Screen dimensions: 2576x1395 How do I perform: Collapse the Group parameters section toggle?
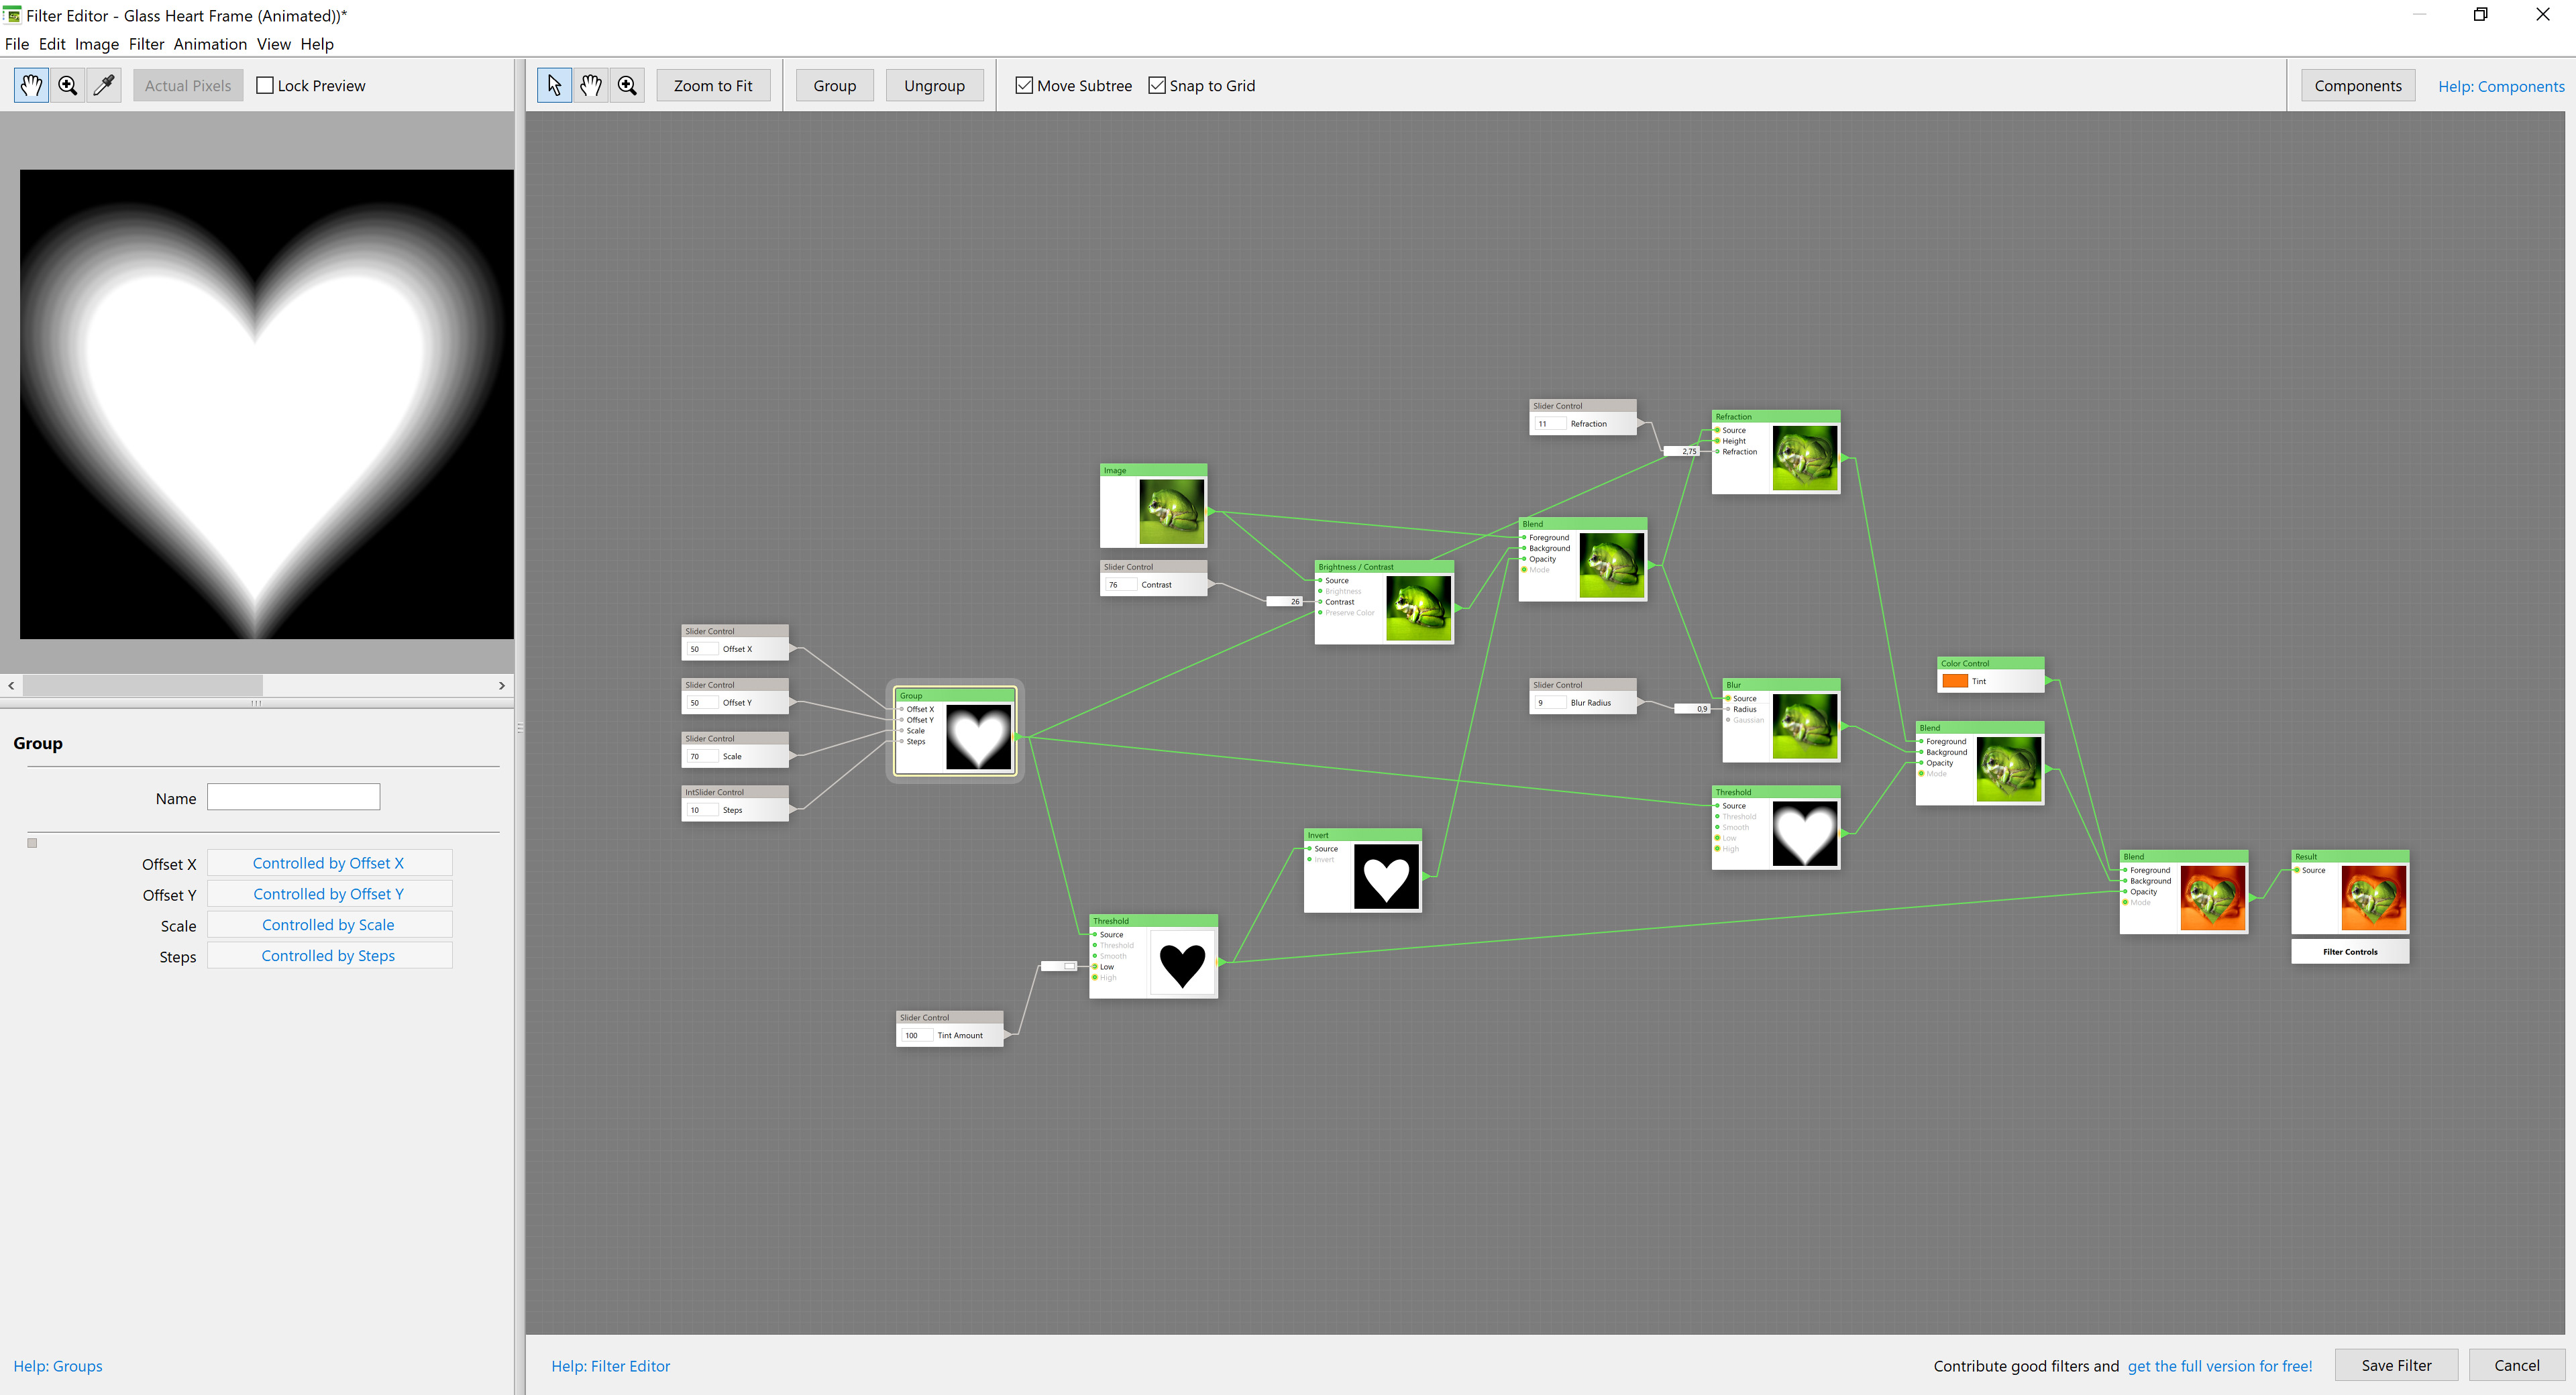pyautogui.click(x=32, y=843)
